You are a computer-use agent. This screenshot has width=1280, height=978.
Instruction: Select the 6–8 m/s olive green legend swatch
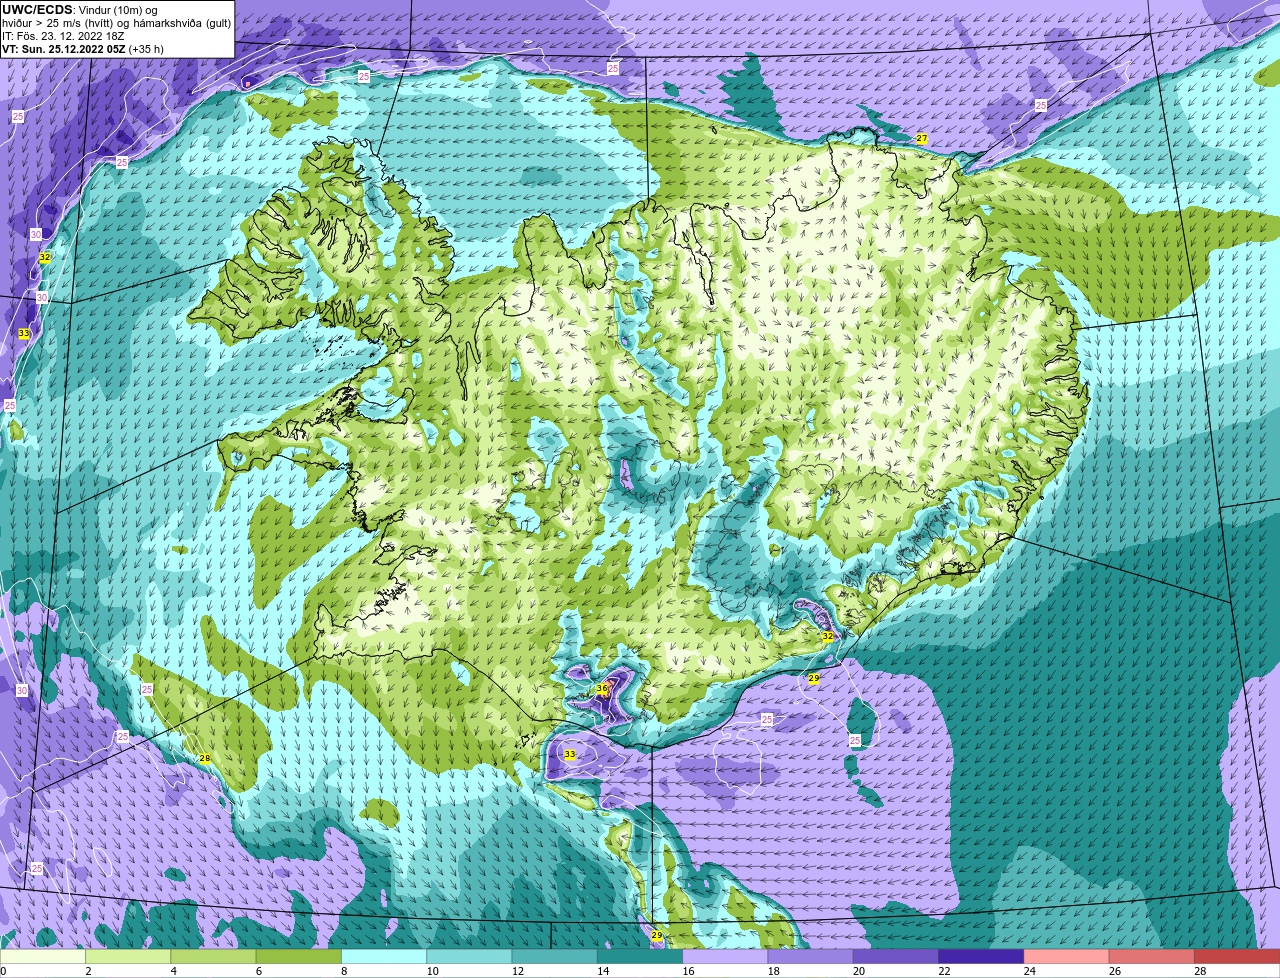[299, 956]
